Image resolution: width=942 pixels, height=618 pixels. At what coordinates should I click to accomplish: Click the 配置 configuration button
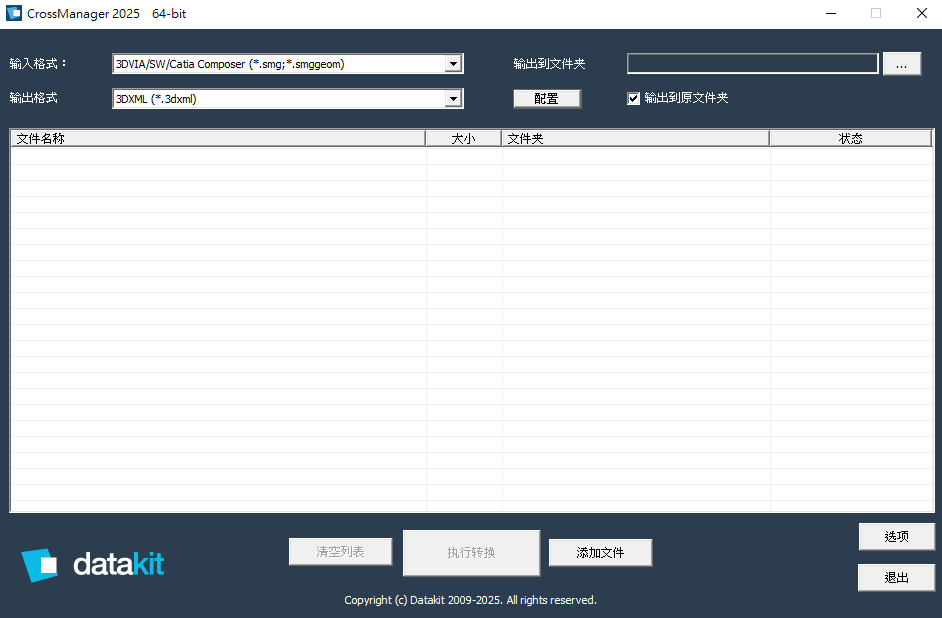(x=547, y=98)
